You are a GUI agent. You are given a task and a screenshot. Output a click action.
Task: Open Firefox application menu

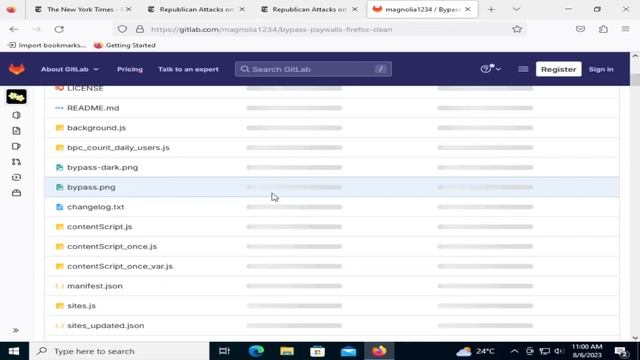click(625, 29)
